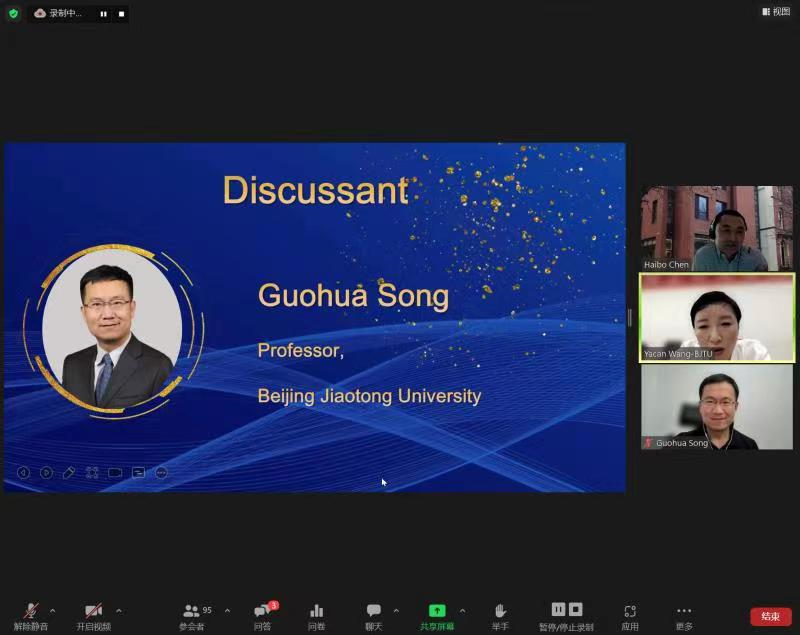
Task: Click the red 结束 end meeting button
Action: [x=770, y=616]
